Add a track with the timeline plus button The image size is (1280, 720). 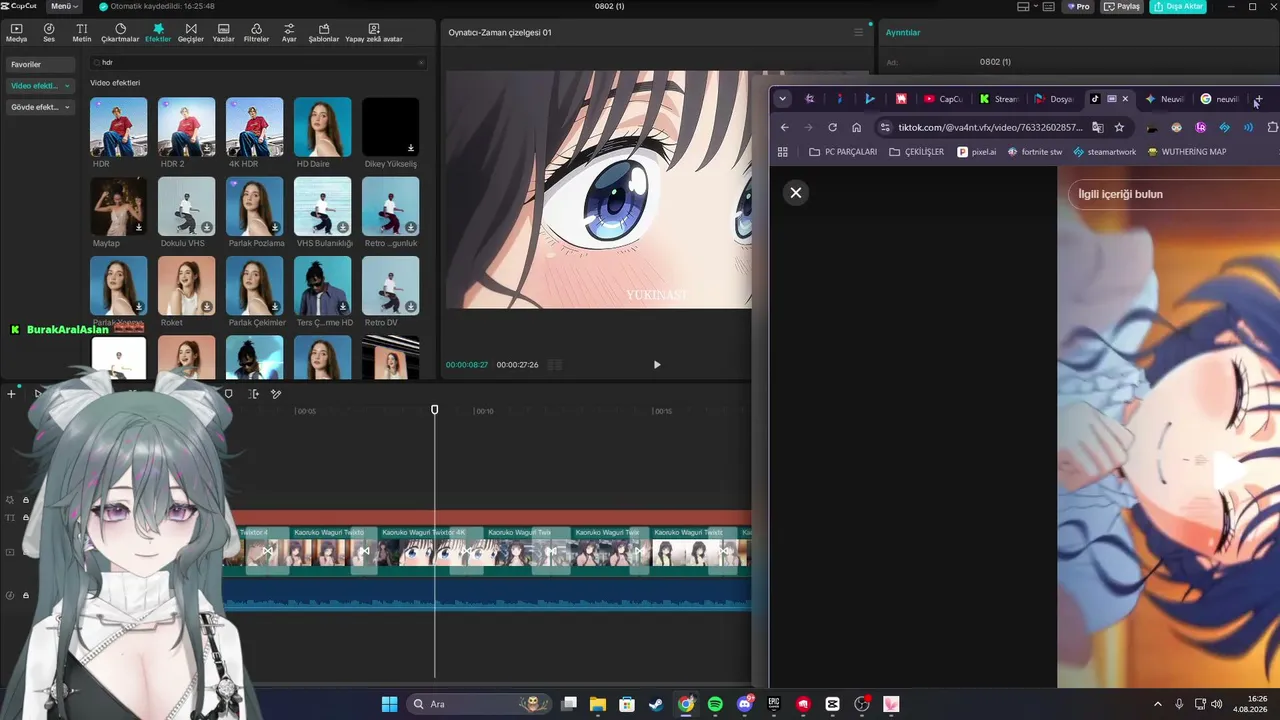pyautogui.click(x=11, y=394)
